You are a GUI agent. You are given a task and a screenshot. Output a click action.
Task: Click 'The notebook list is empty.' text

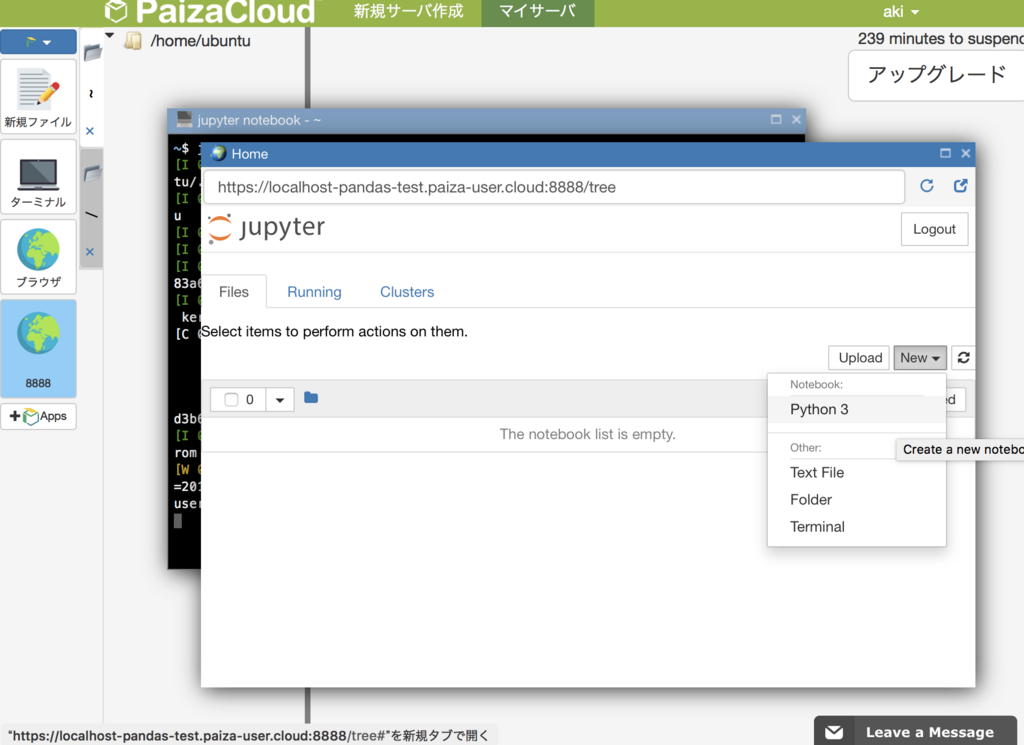(587, 434)
